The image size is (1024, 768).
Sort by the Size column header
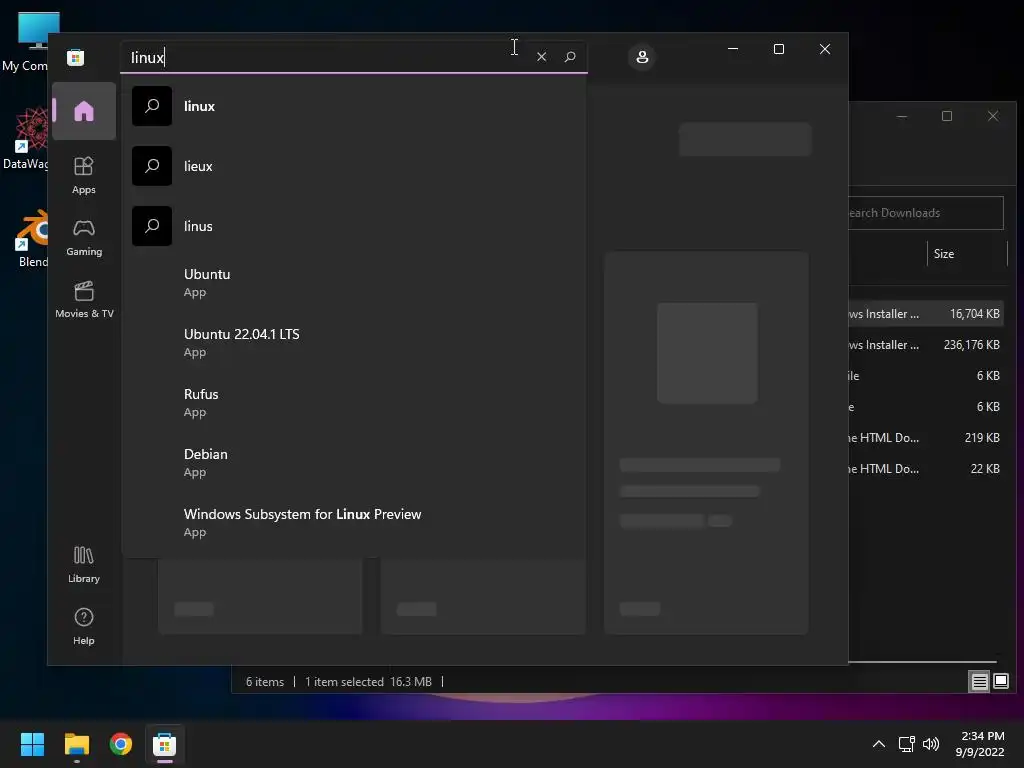(x=967, y=253)
